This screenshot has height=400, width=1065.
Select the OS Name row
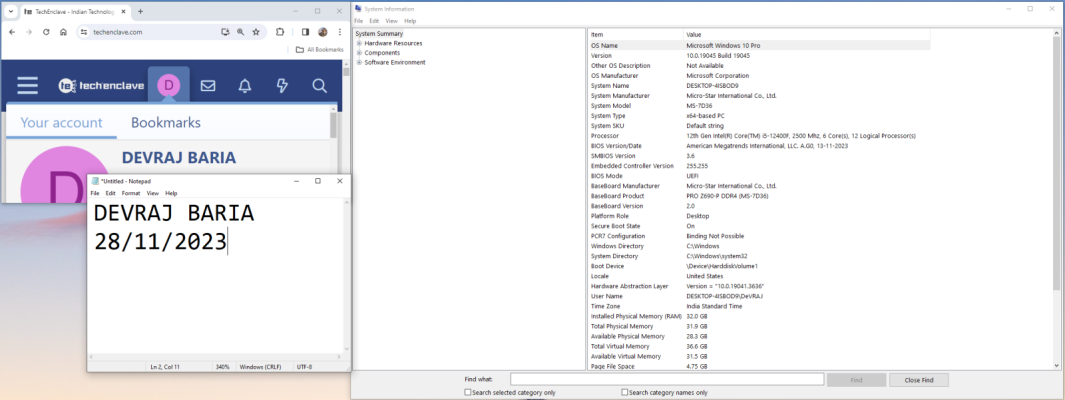759,45
